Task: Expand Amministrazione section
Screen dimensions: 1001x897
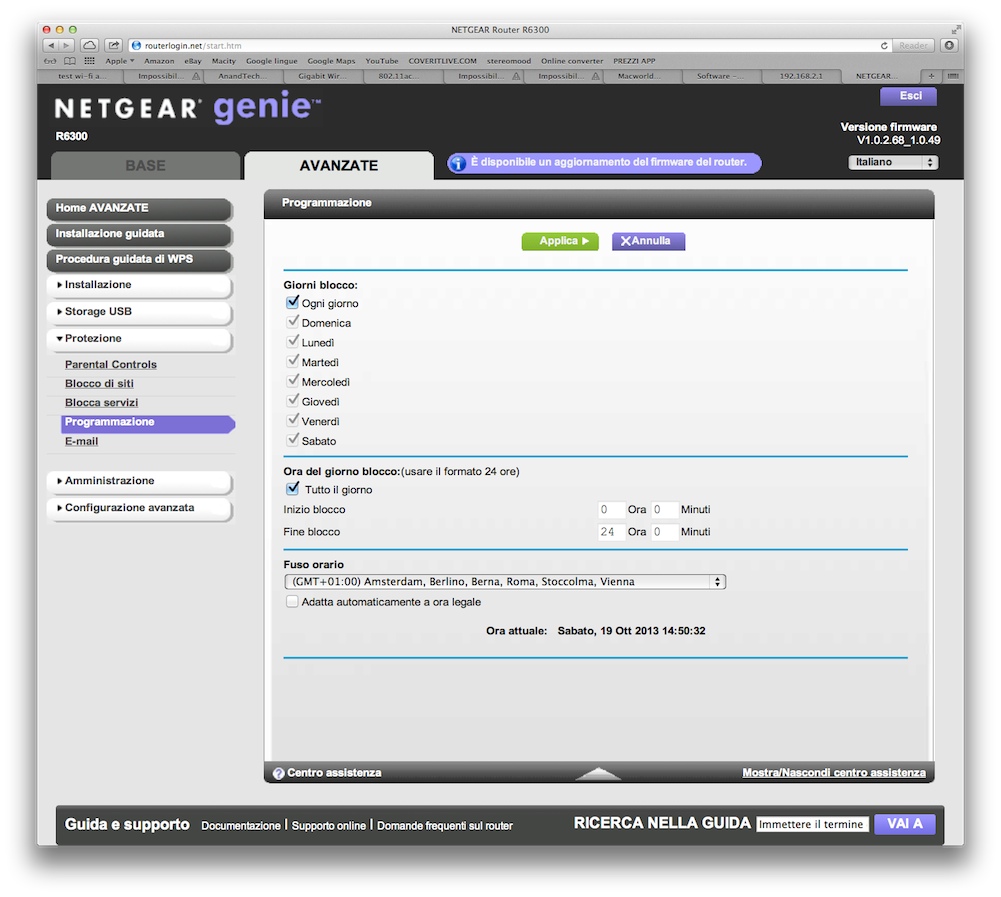Action: [x=139, y=481]
